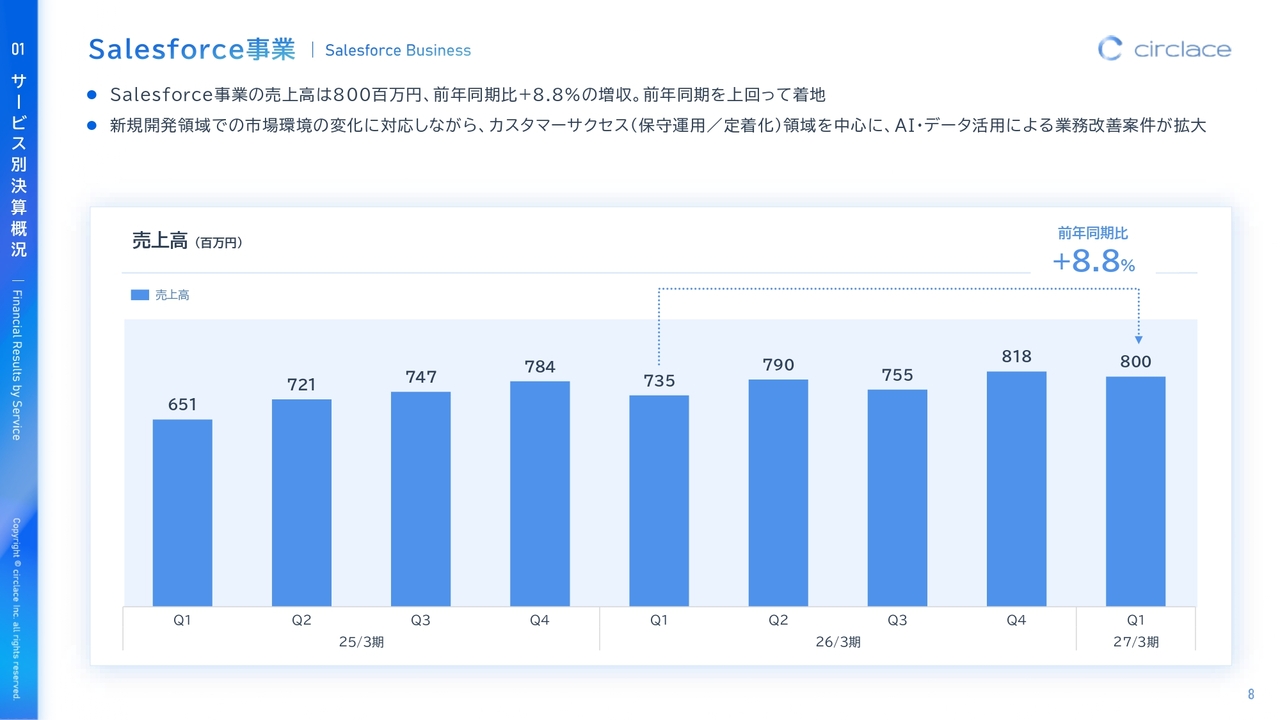Click the page number 8
The width and height of the screenshot is (1280, 720).
[x=1251, y=695]
